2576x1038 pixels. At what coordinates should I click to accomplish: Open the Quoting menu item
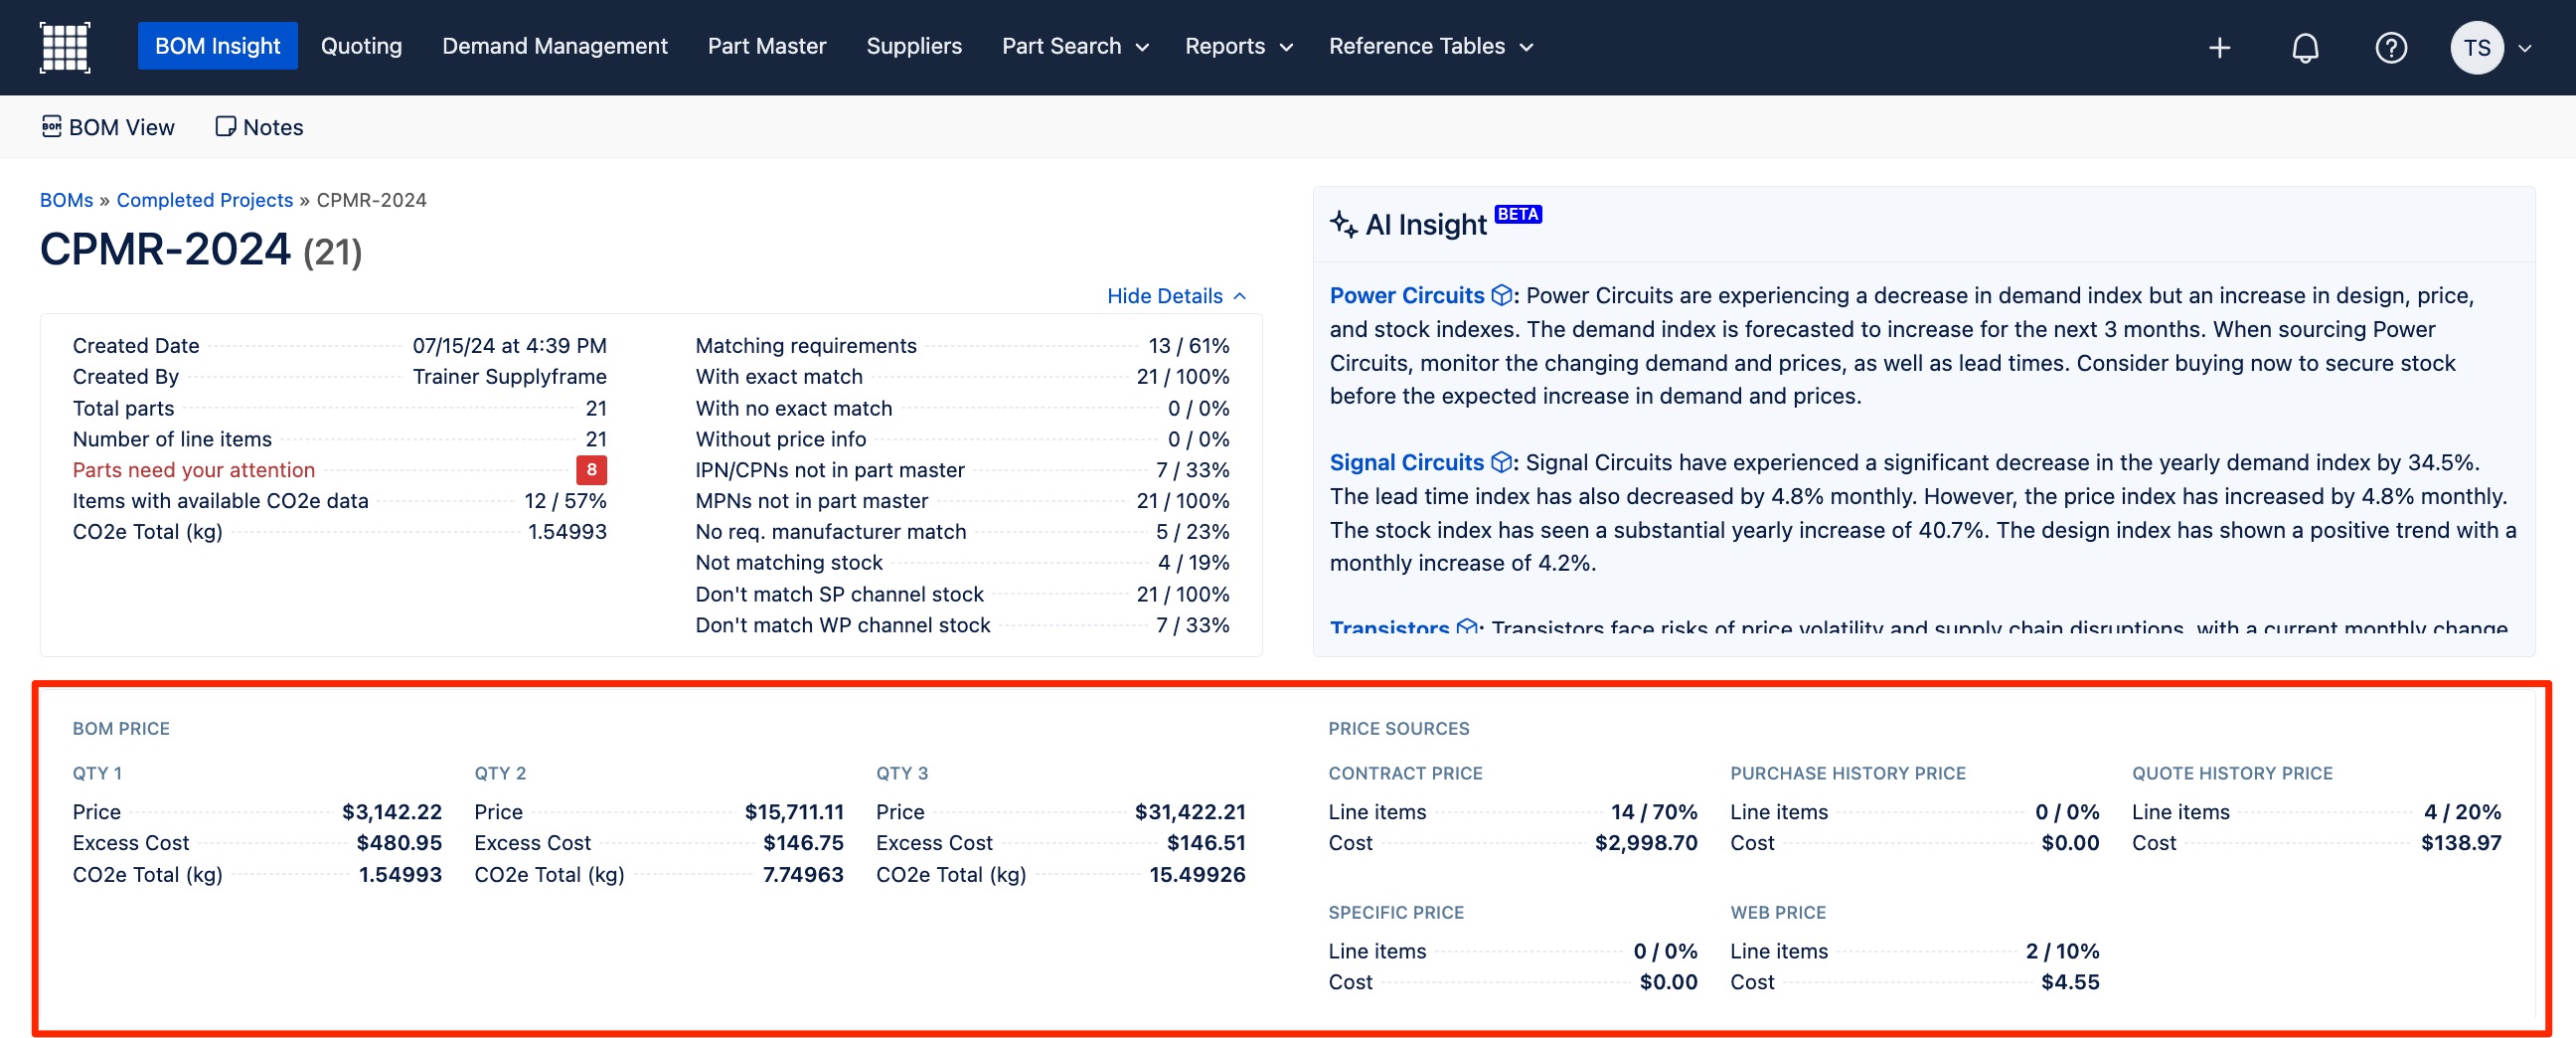361,46
